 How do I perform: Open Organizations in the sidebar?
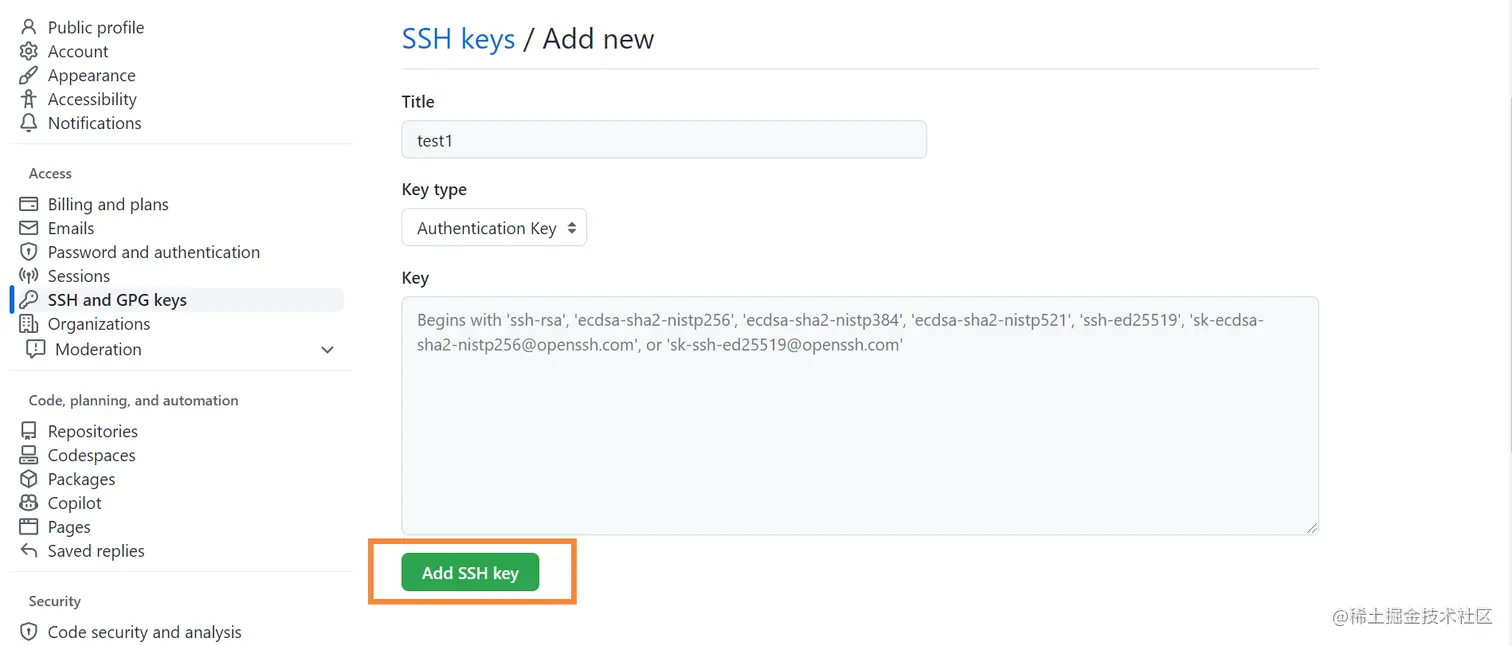pos(98,324)
